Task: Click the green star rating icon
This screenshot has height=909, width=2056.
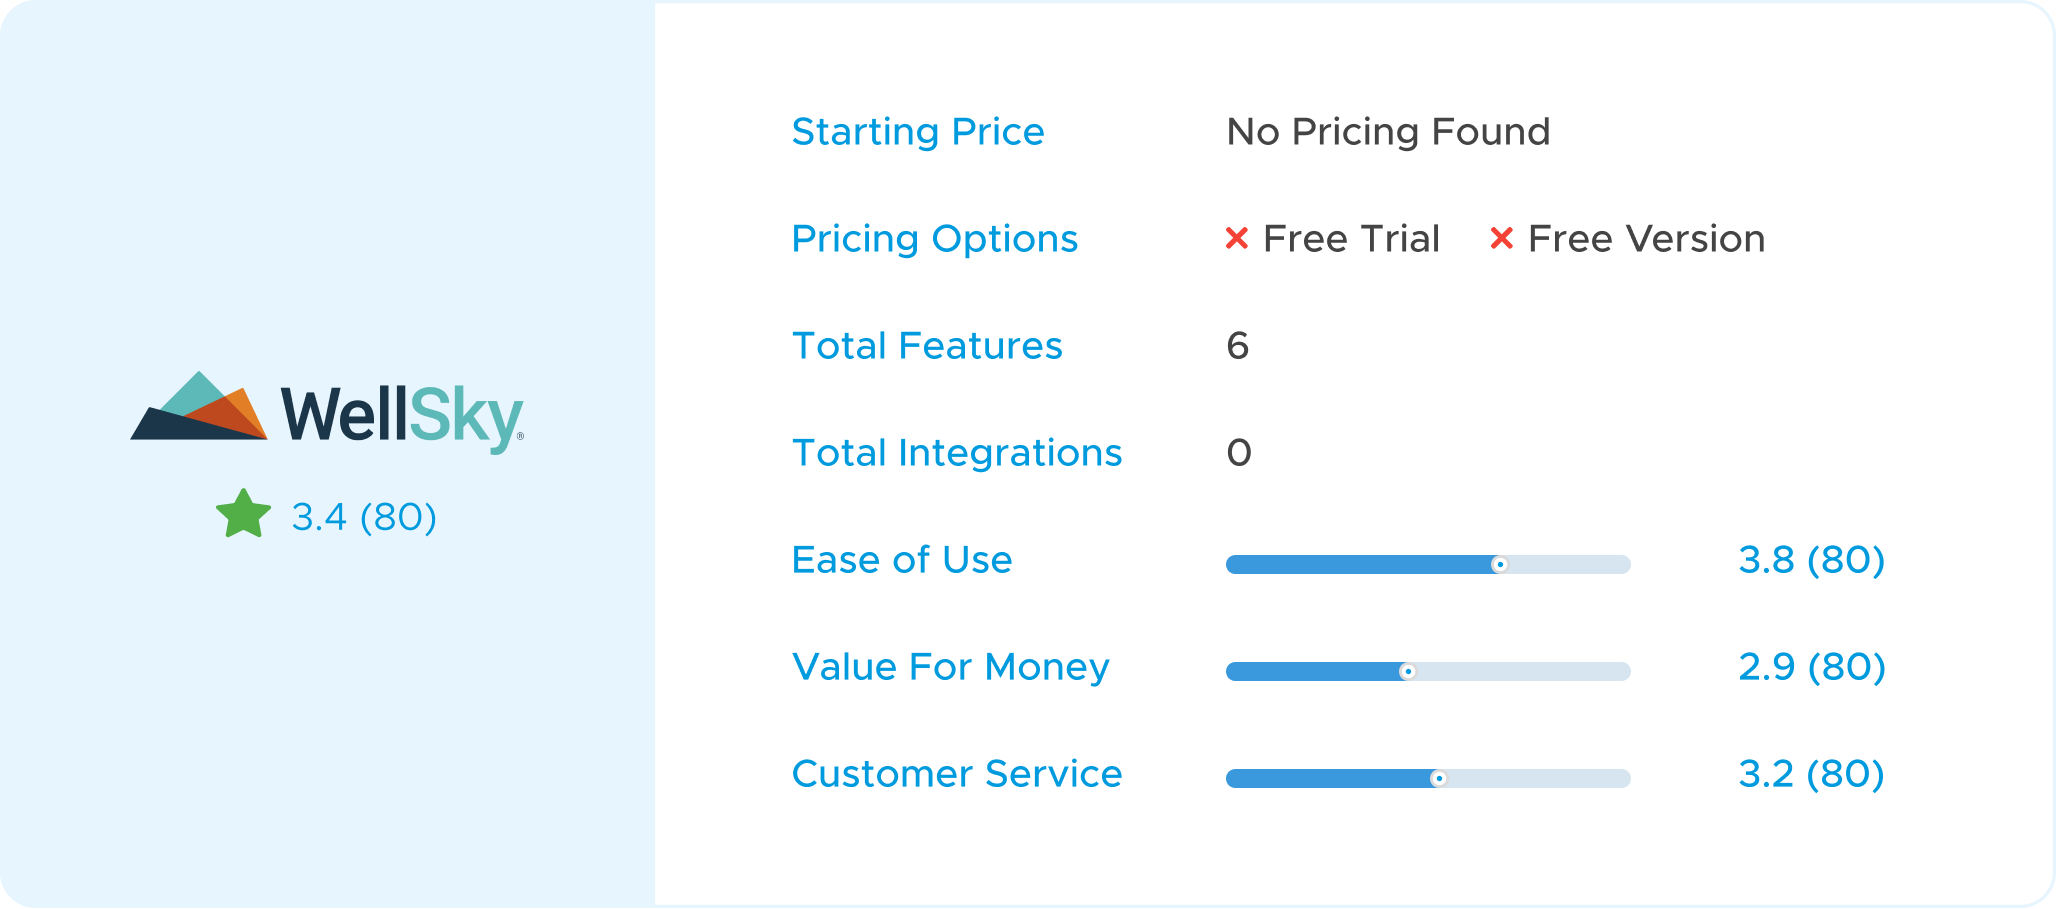Action: click(244, 515)
